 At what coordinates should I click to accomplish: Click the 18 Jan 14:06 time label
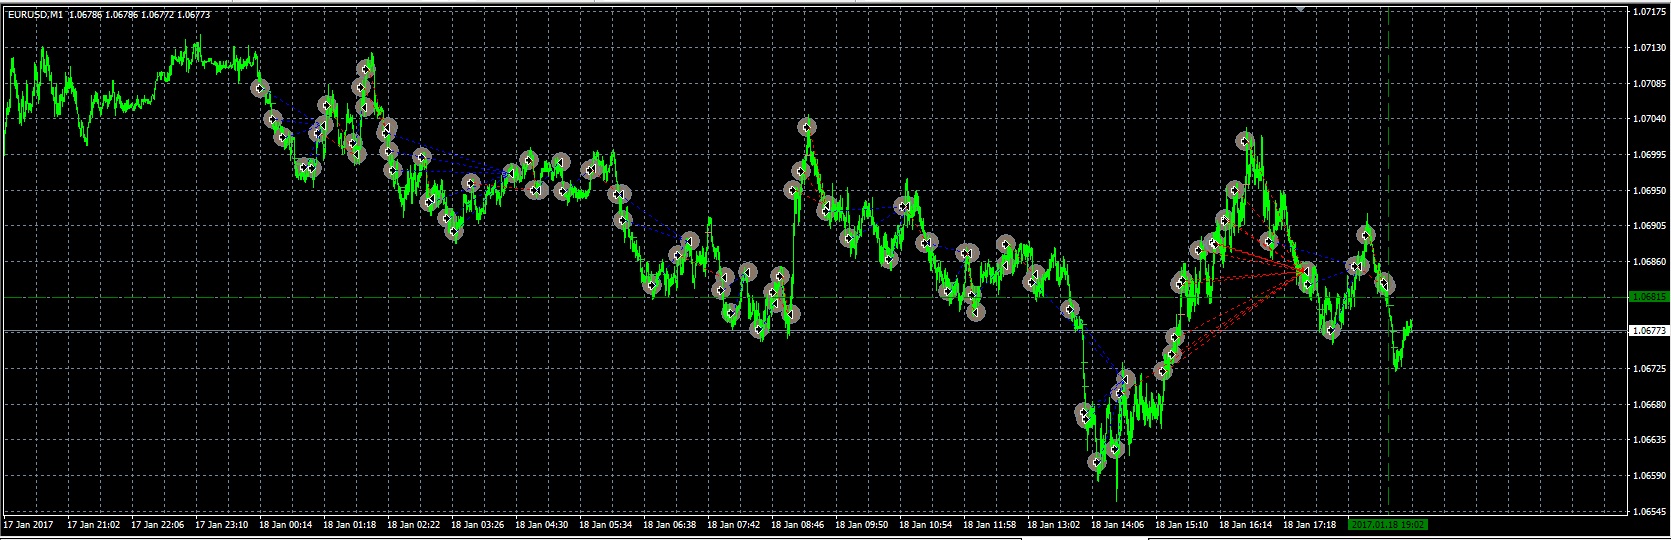point(1118,524)
